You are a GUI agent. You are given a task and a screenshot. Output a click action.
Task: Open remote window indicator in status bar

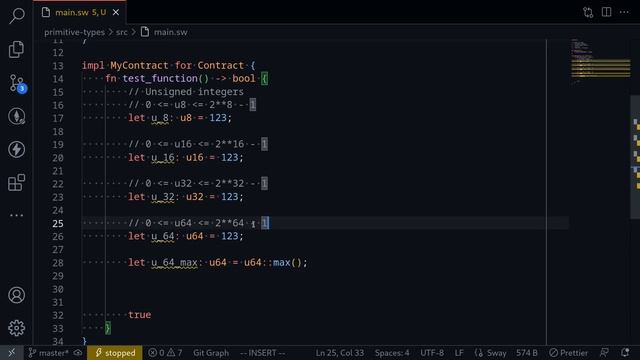pos(11,353)
